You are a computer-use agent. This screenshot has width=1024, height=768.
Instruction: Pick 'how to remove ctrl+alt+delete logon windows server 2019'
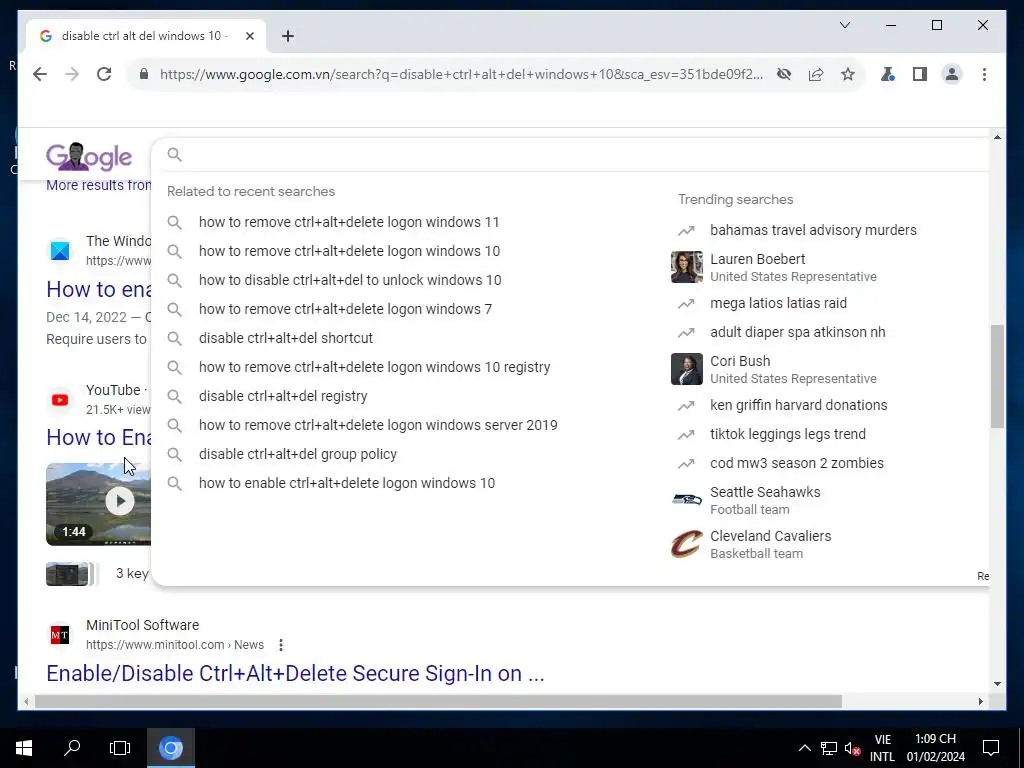pos(378,425)
